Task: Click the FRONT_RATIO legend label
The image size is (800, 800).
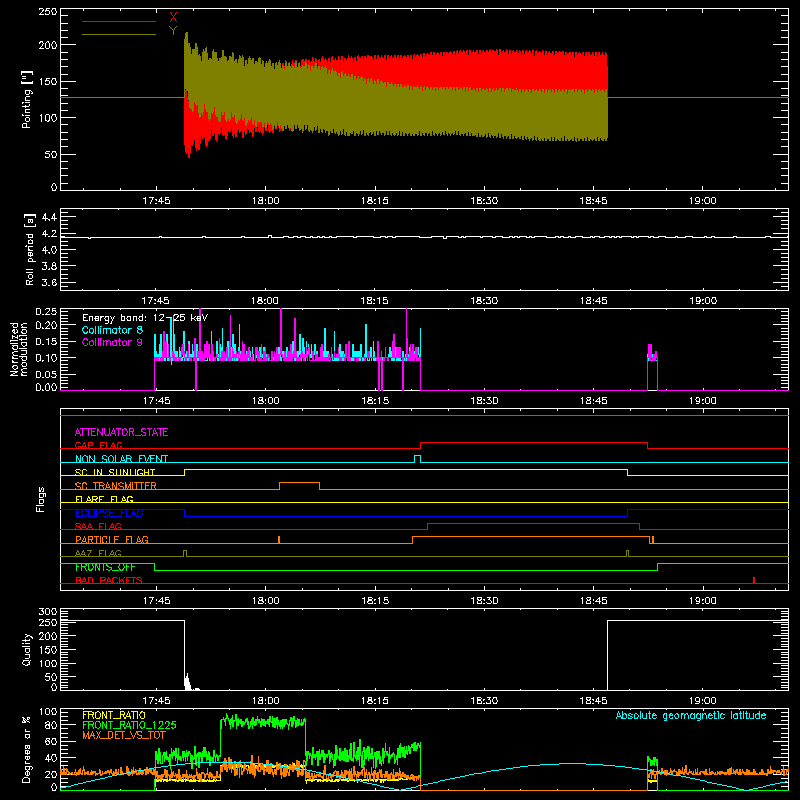Action: coord(114,715)
